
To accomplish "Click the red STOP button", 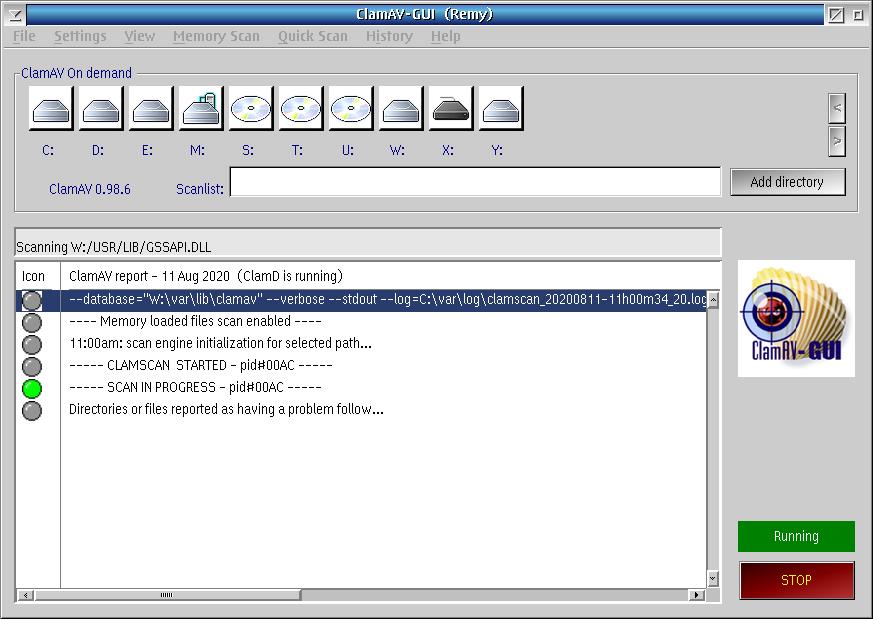I will [796, 580].
